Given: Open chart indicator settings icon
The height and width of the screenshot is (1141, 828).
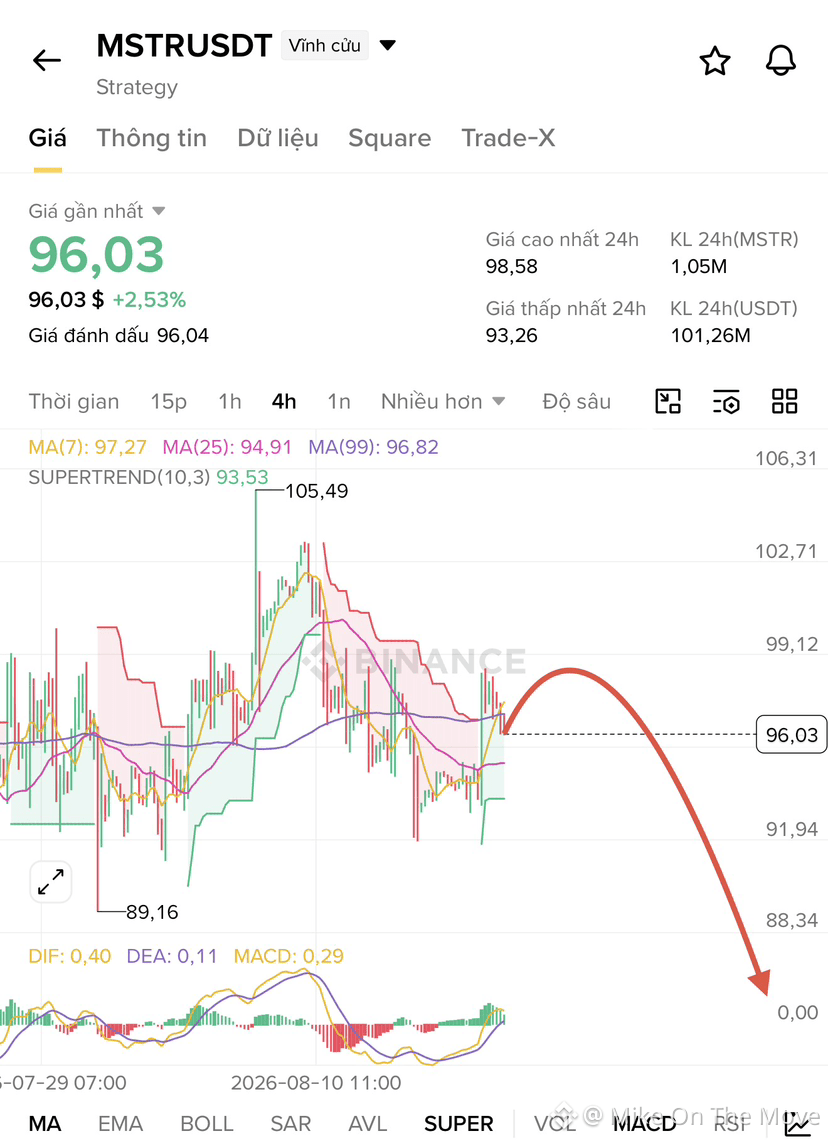Looking at the screenshot, I should tap(726, 401).
